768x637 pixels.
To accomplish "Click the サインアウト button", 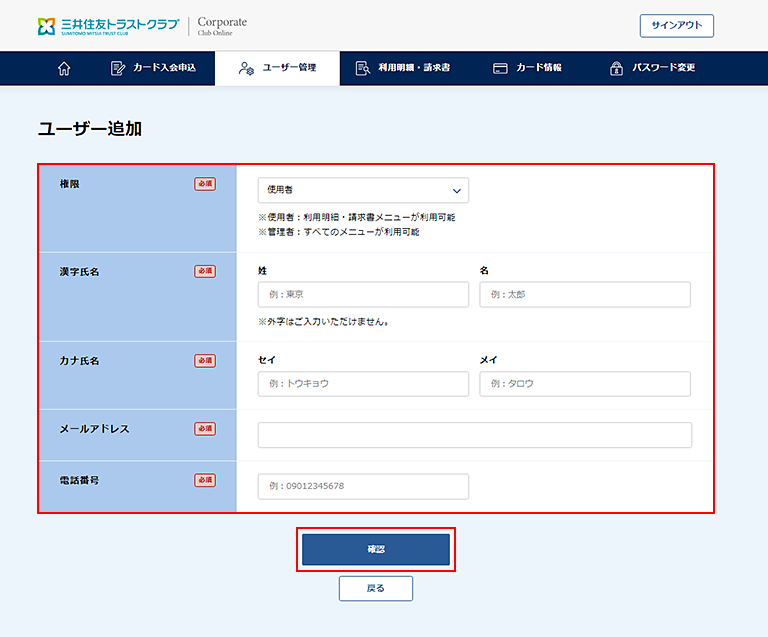I will pos(676,25).
